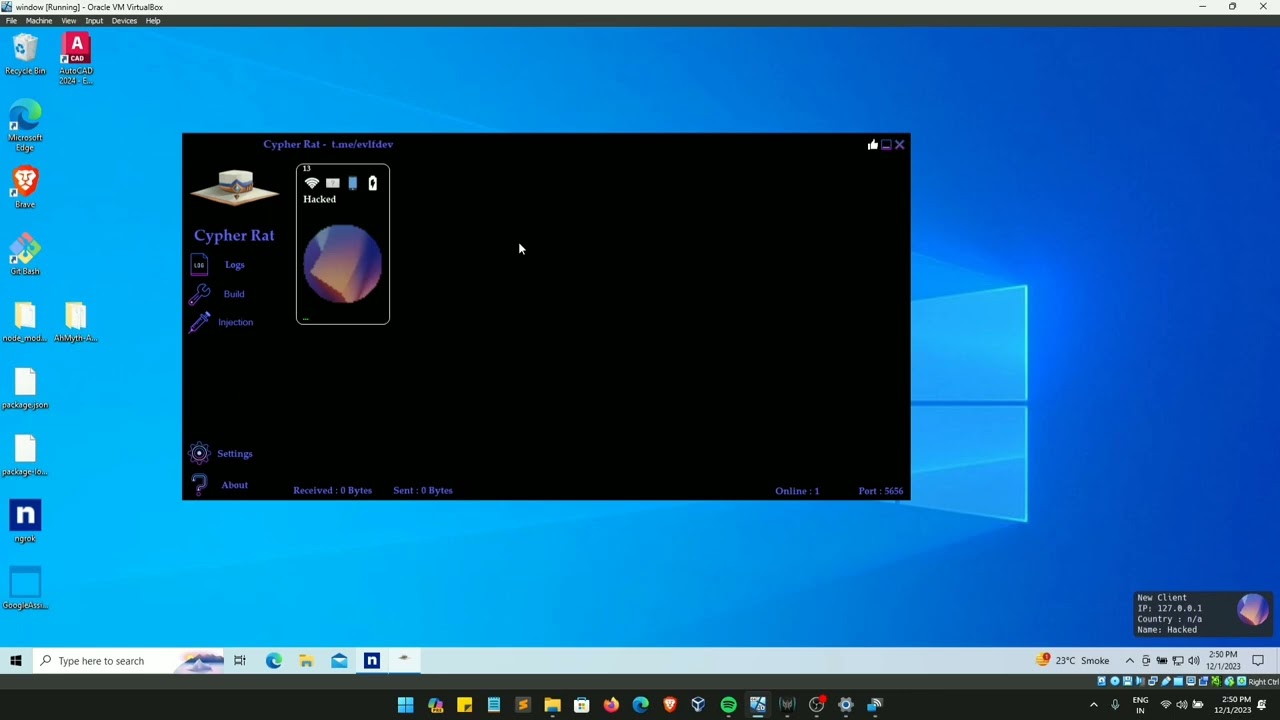Screen dimensions: 1280x720
Task: Click the Injection syringe icon
Action: (x=200, y=322)
